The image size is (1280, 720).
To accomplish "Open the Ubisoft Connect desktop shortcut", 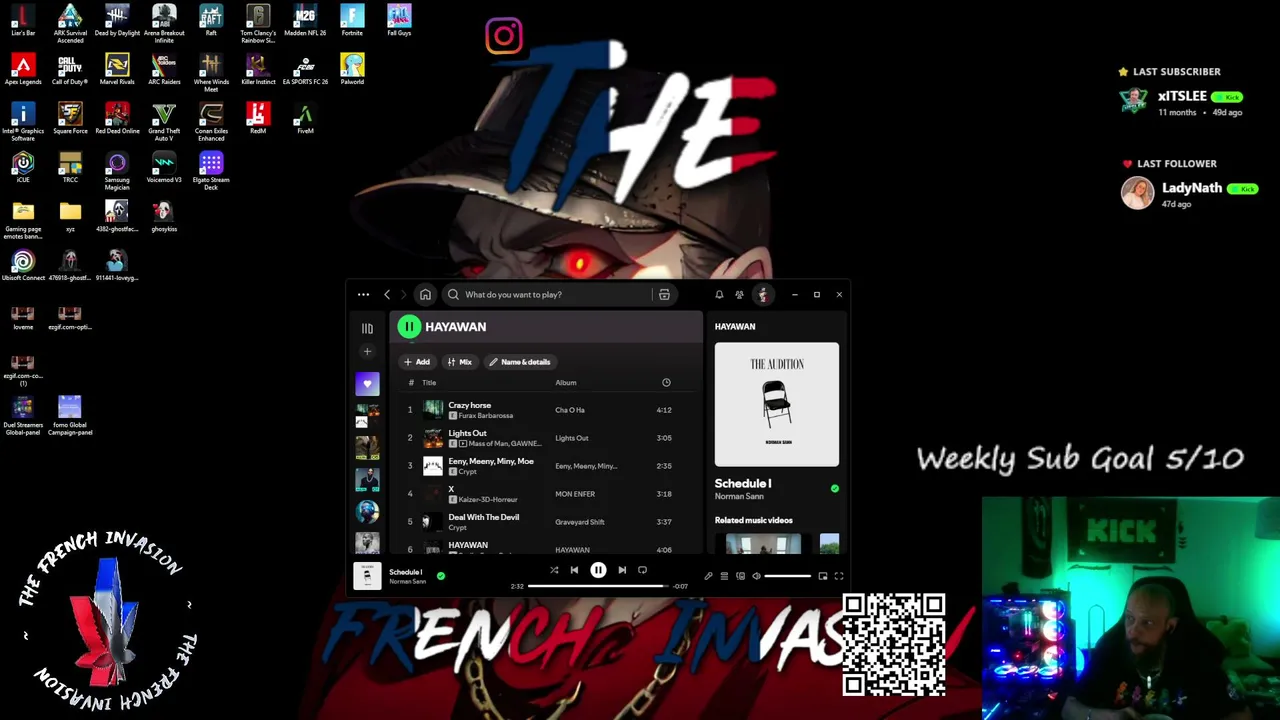I will 23,265.
